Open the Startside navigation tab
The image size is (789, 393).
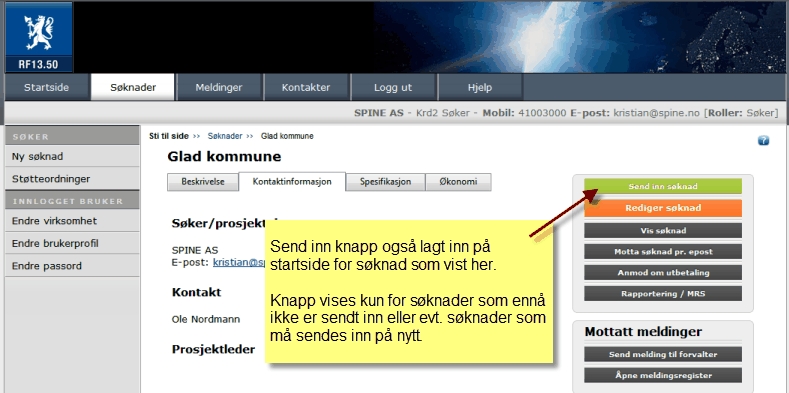click(x=47, y=87)
